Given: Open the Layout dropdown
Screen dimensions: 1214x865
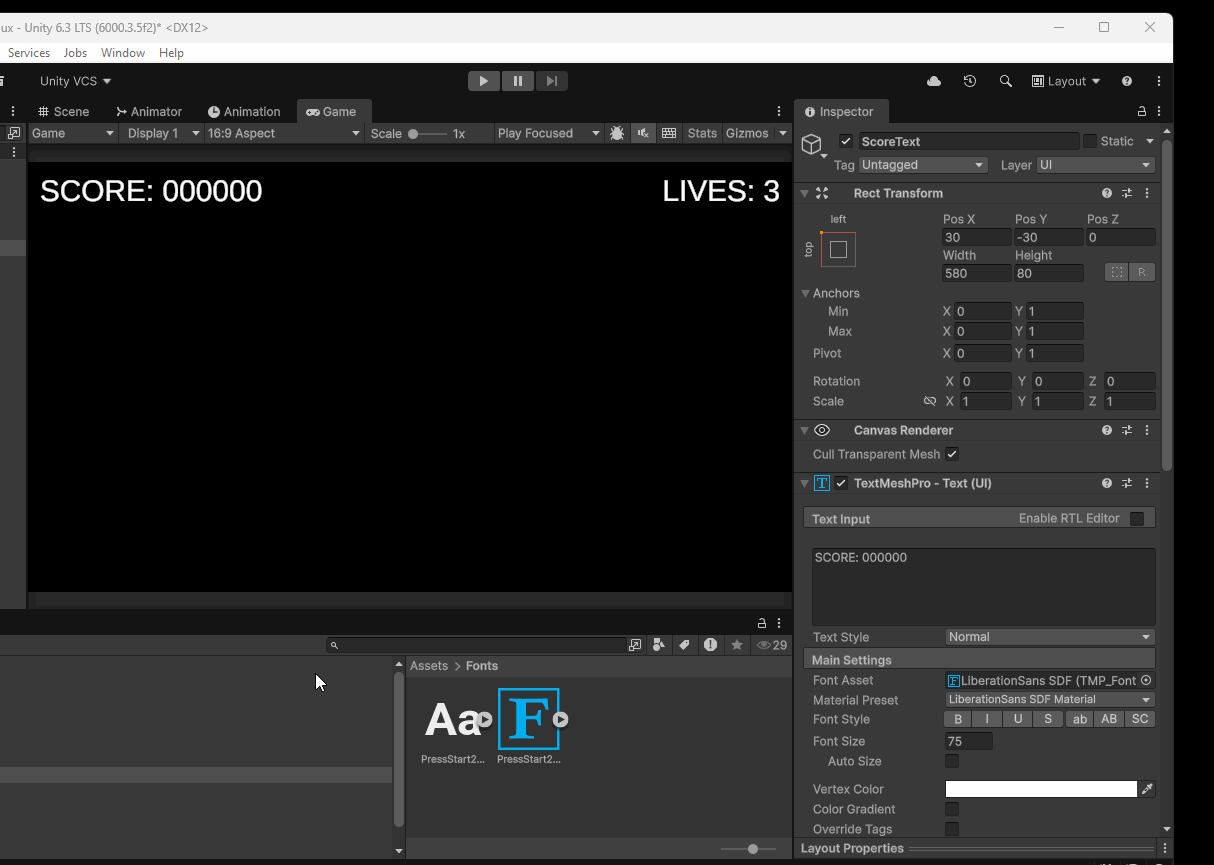Looking at the screenshot, I should (x=1066, y=81).
